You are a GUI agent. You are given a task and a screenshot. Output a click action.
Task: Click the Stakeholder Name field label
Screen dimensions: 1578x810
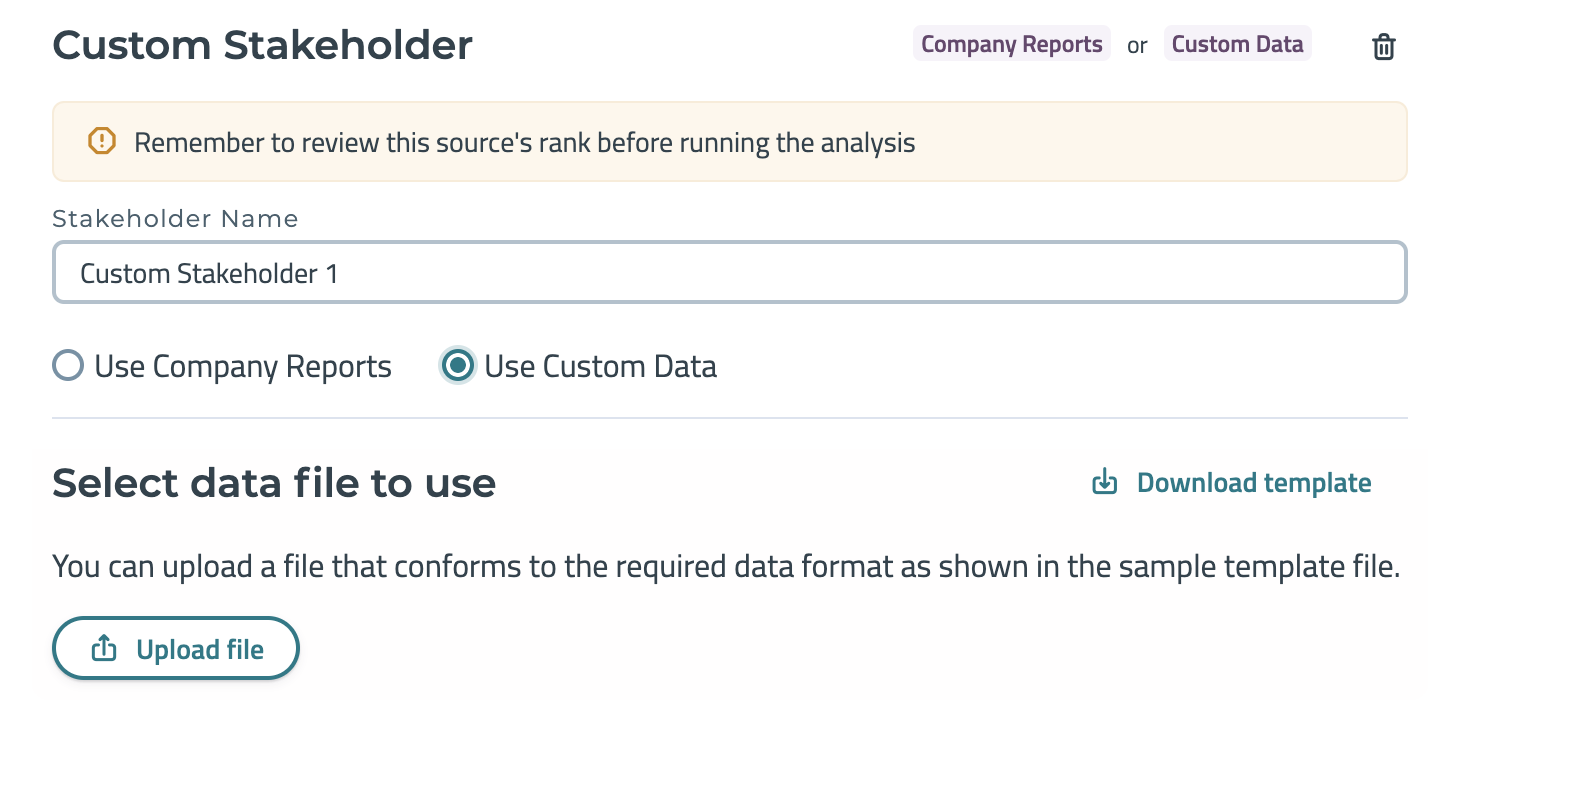175,219
